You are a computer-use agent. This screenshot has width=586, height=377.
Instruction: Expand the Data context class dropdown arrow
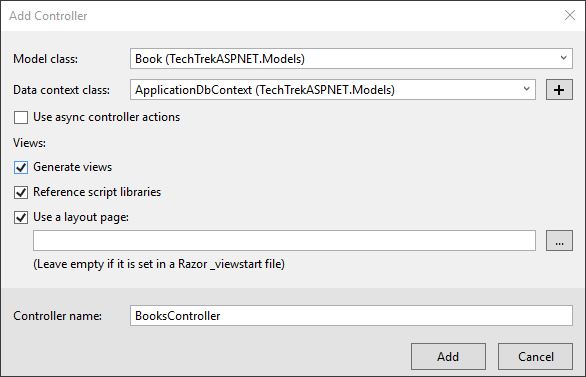tap(527, 89)
